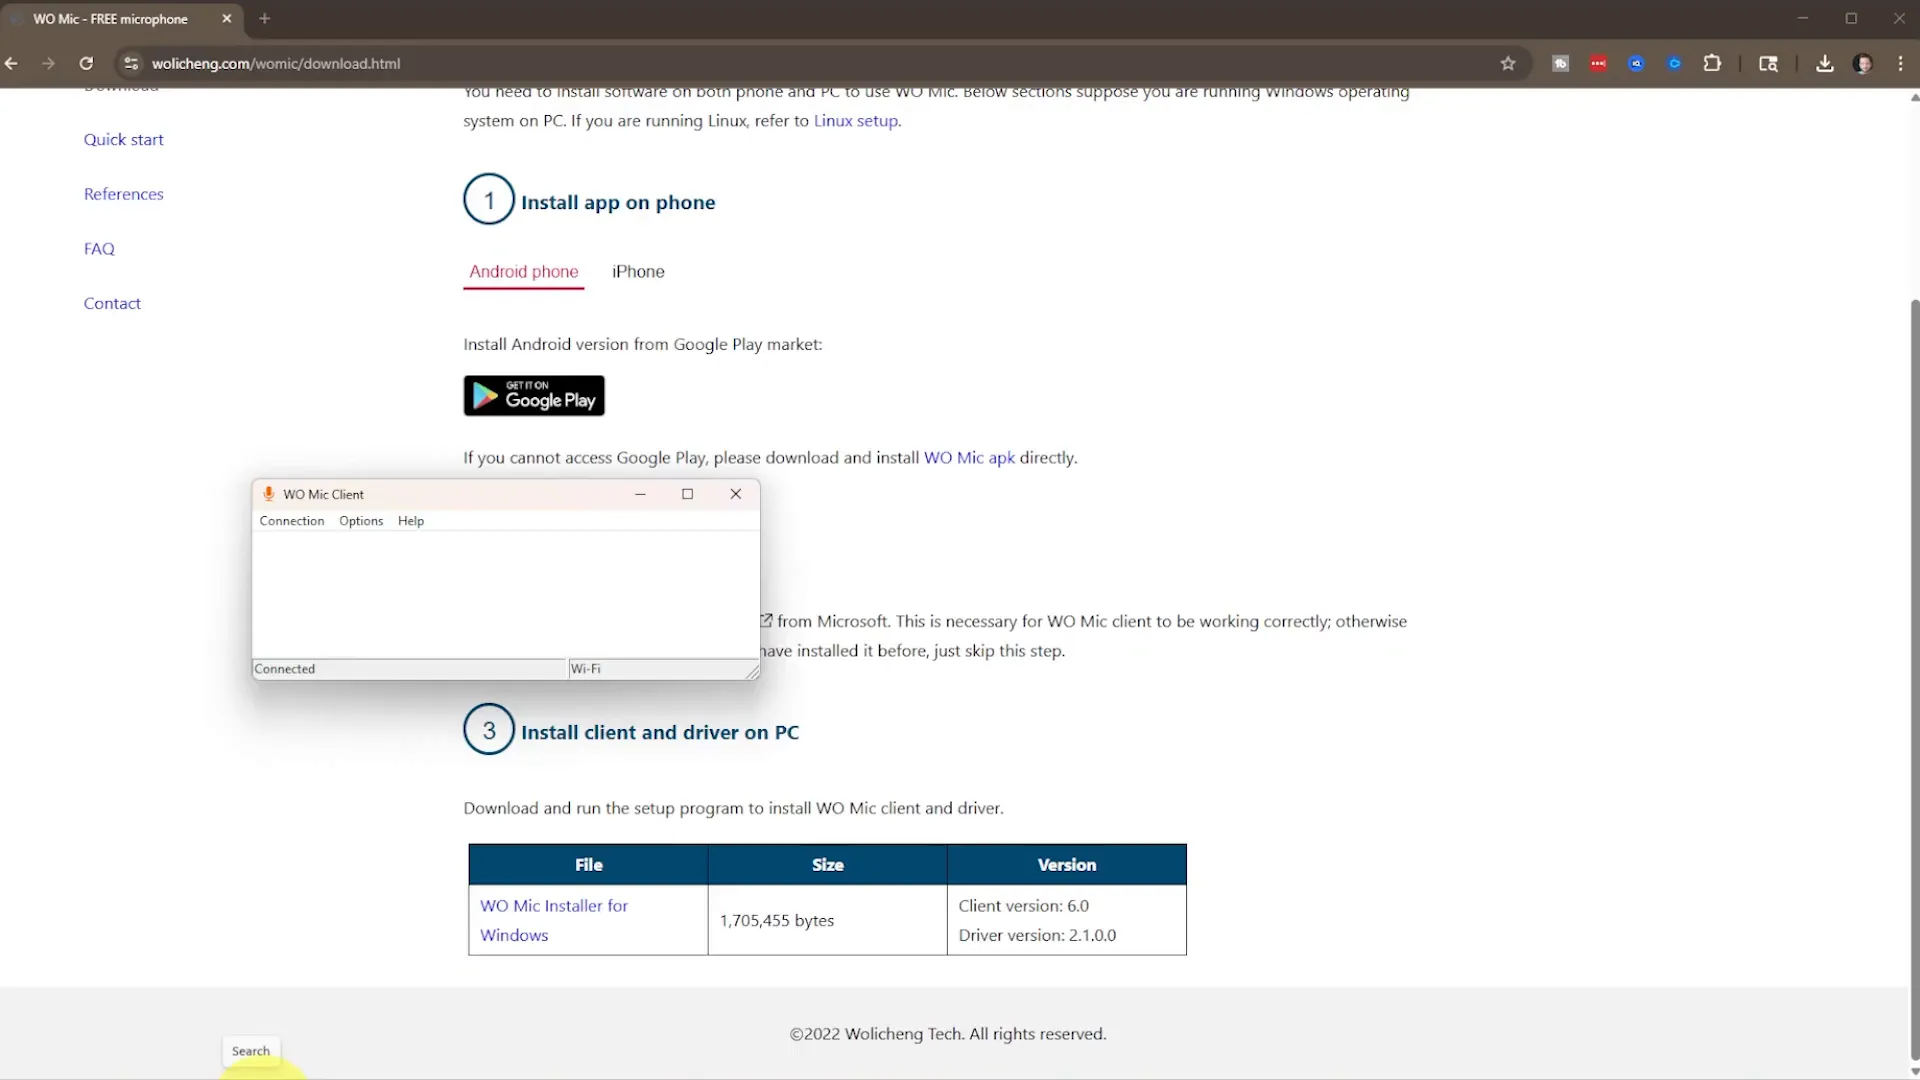1920x1080 pixels.
Task: Click the red extension icon in toolbar
Action: [x=1598, y=63]
